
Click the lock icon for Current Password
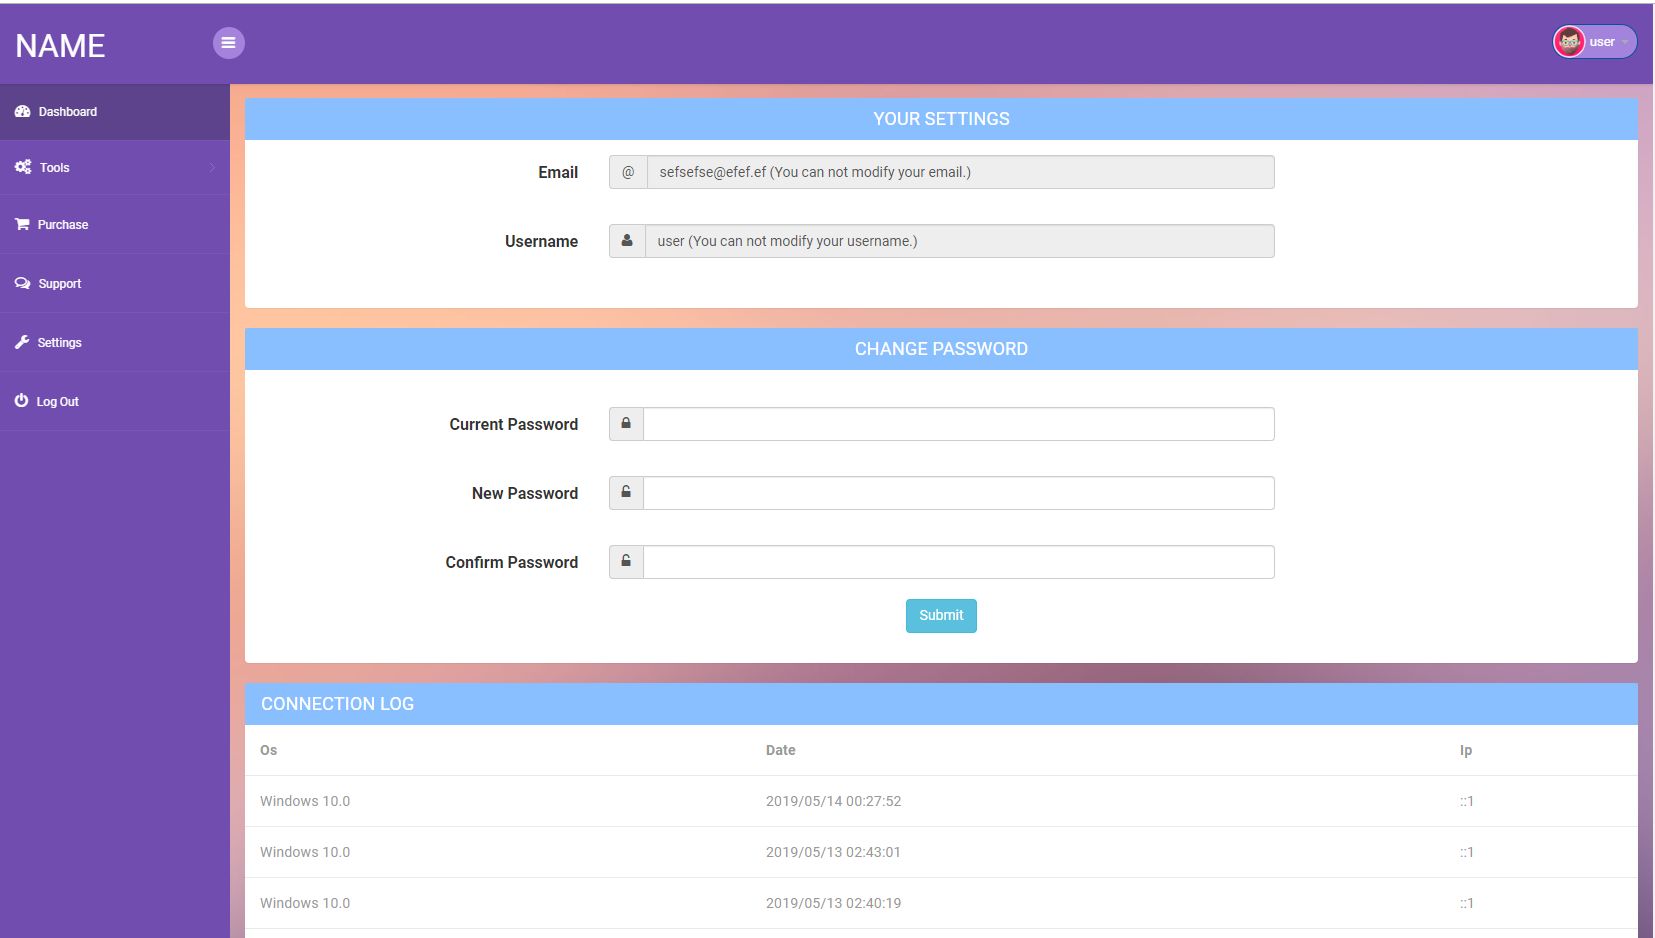(x=626, y=424)
